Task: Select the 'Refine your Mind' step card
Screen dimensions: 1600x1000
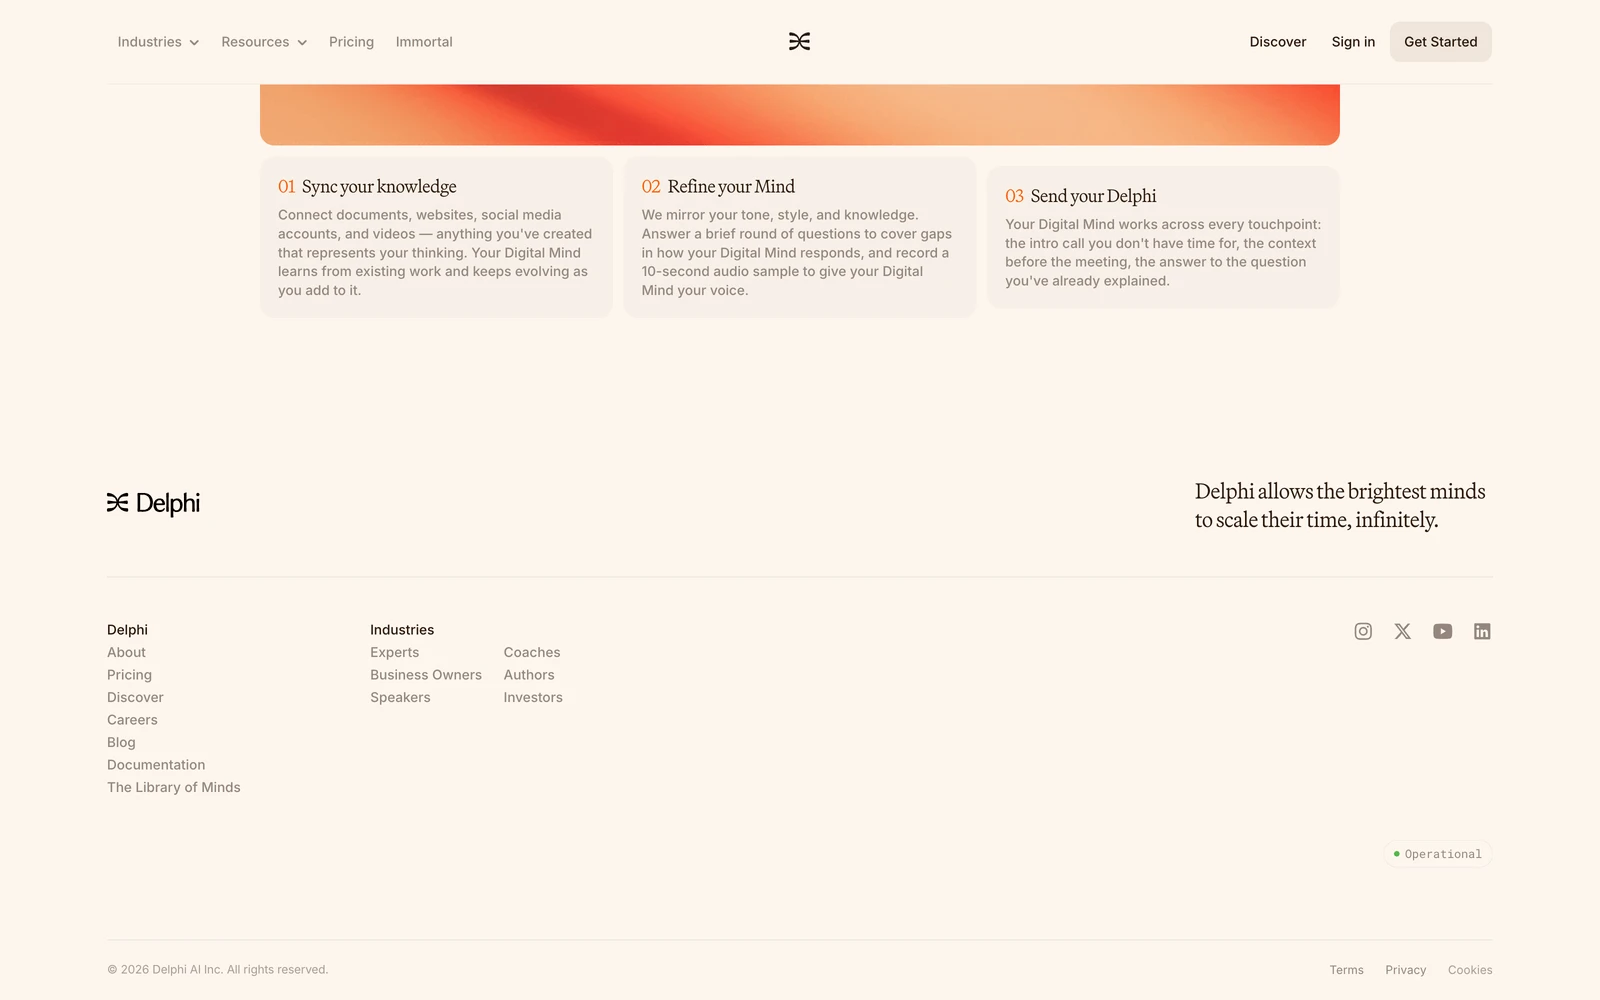Action: pos(800,237)
